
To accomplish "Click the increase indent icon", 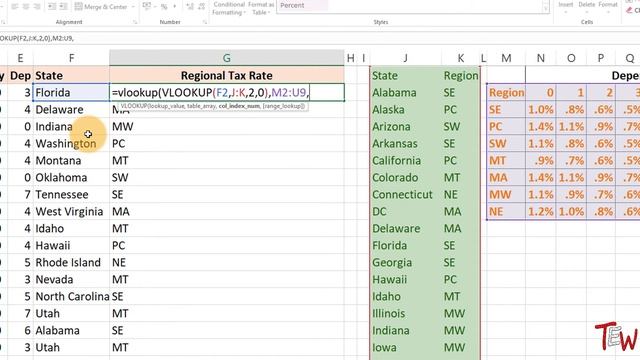I will 64,7.
